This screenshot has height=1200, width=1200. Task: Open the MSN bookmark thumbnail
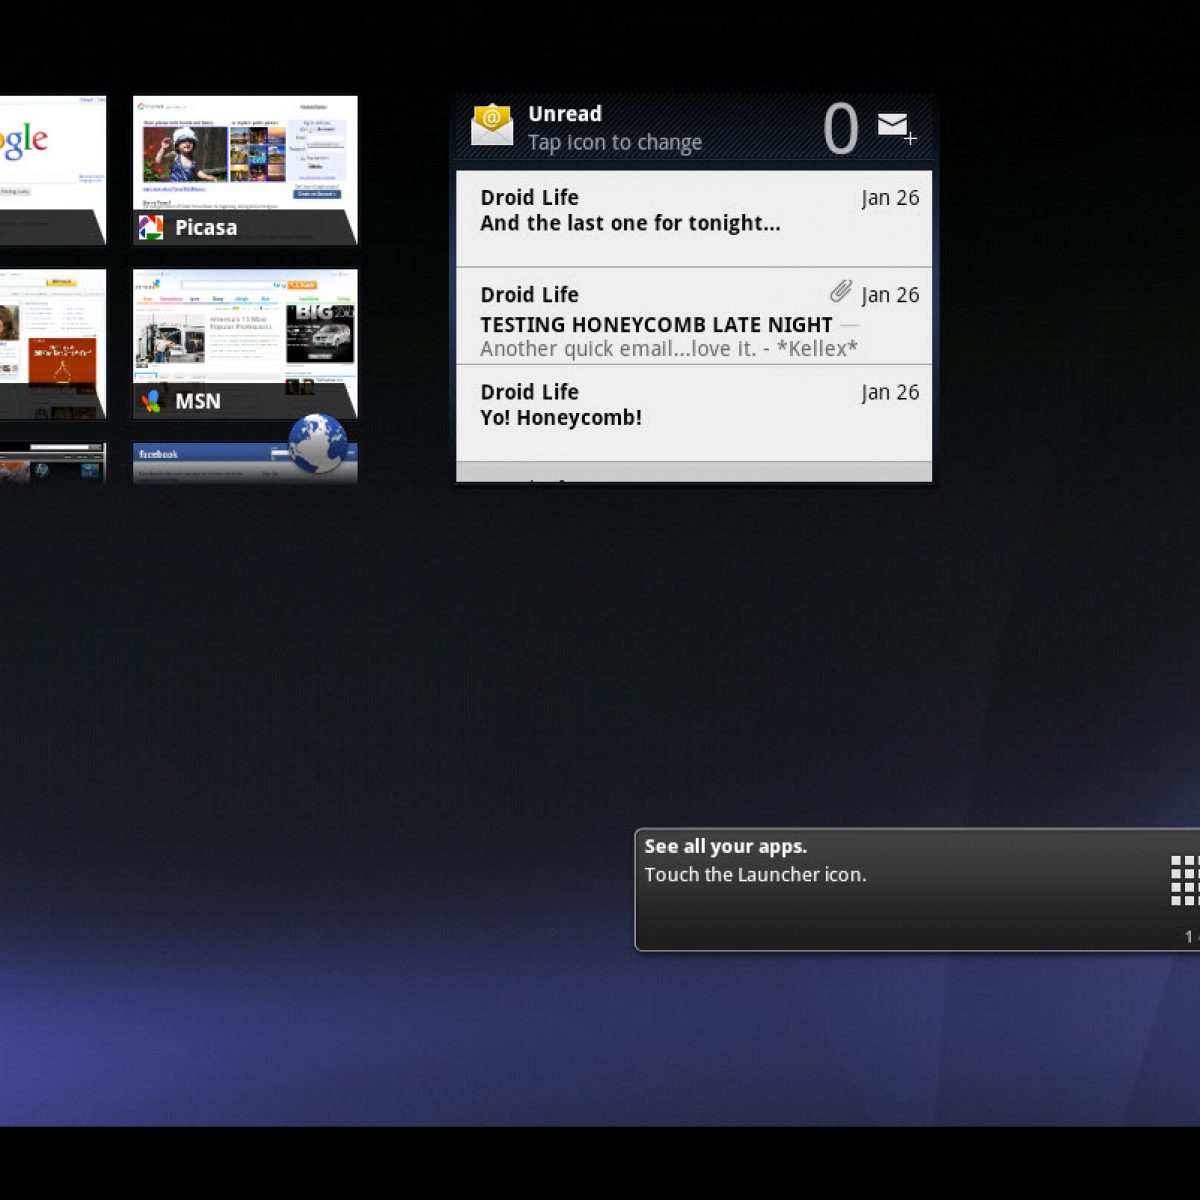245,328
